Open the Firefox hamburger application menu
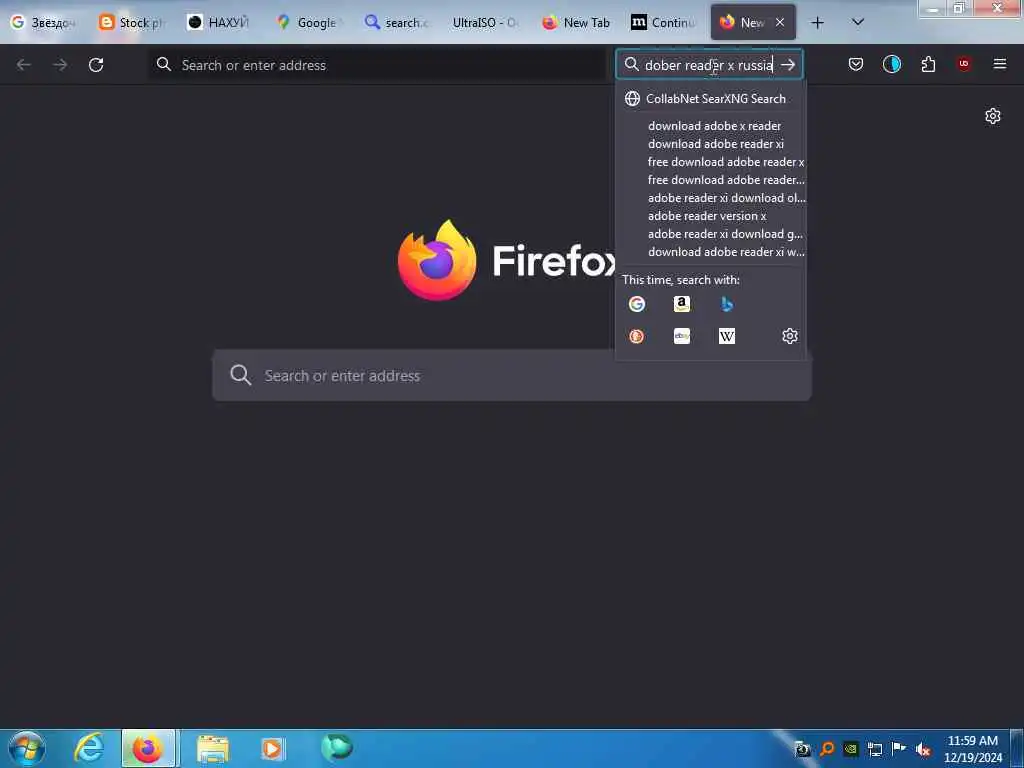This screenshot has width=1024, height=768. [x=1000, y=64]
